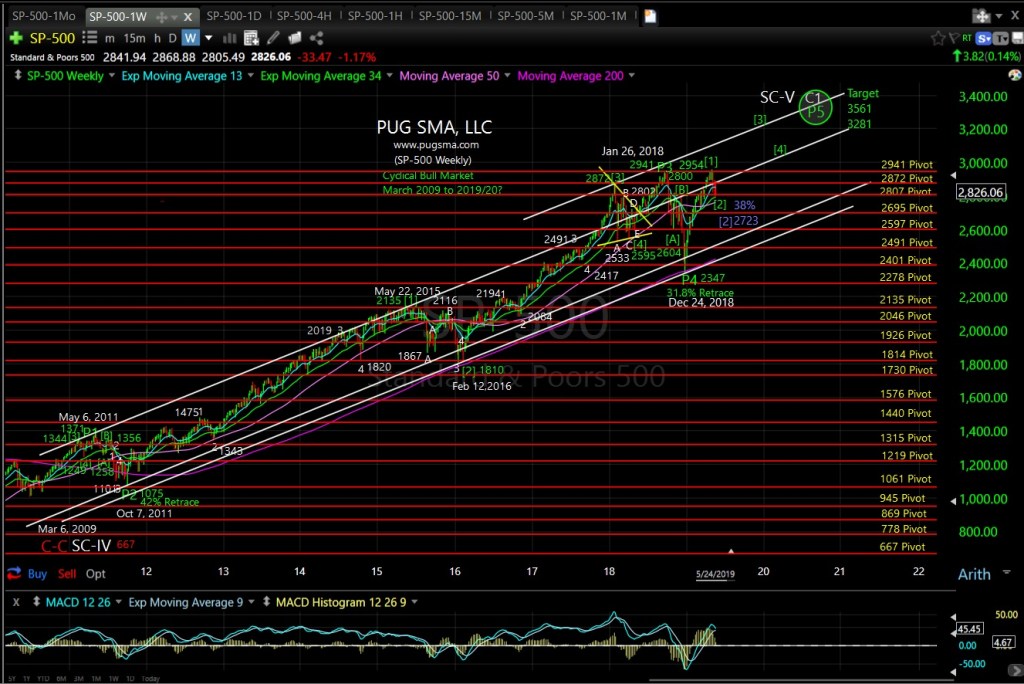Open the timeframe dropdown arrow after W
1024x684 pixels.
[208, 39]
